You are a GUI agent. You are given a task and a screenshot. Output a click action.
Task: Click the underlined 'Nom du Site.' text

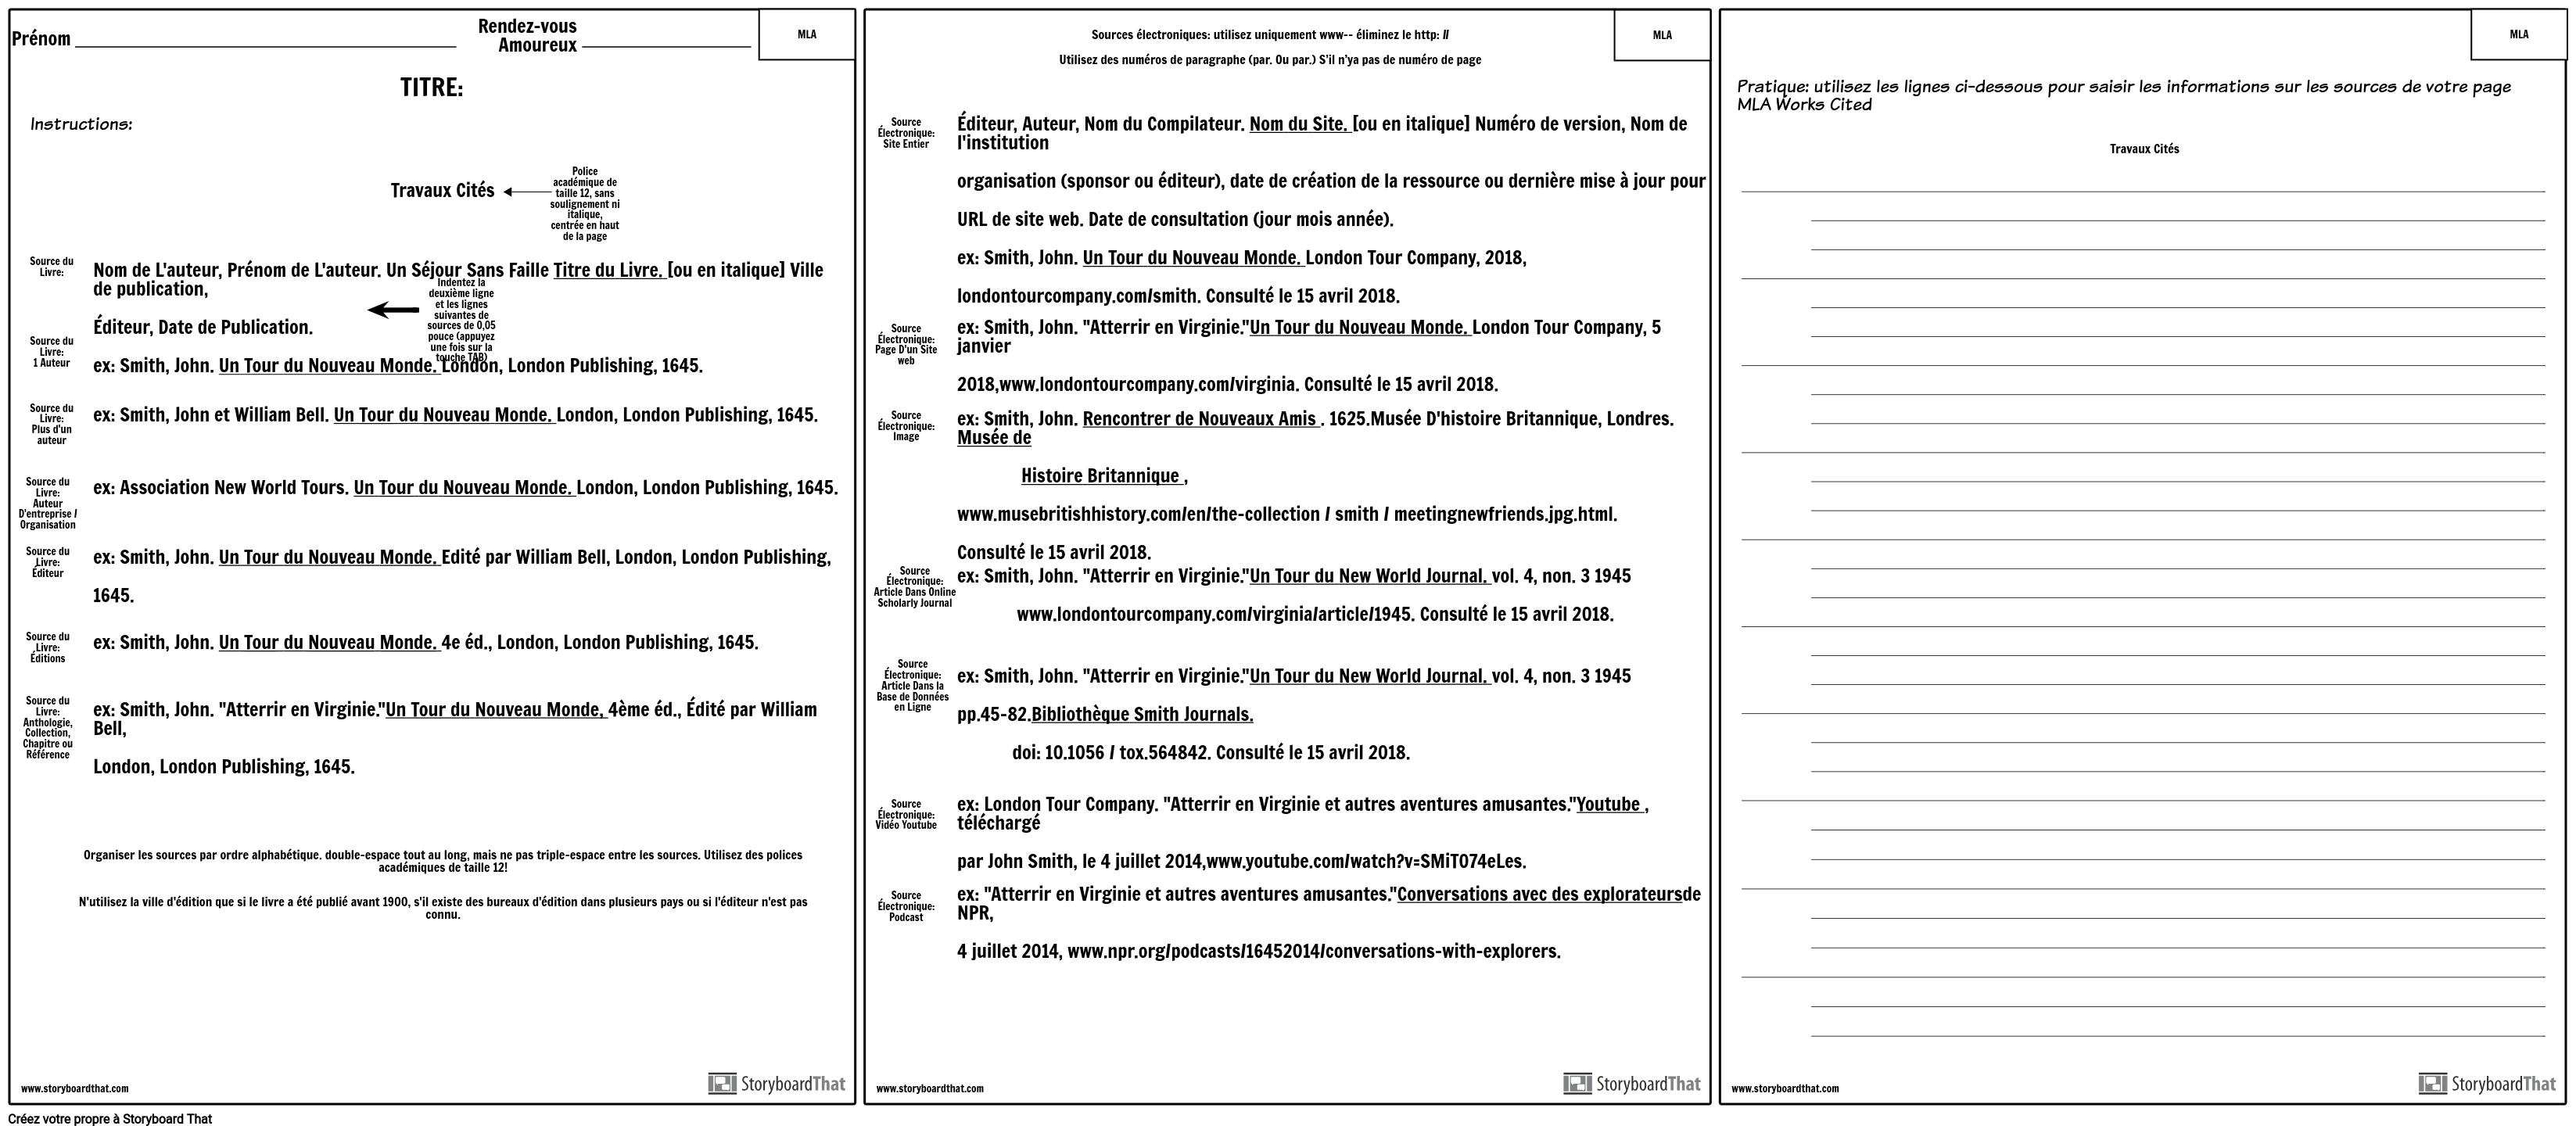point(1300,124)
